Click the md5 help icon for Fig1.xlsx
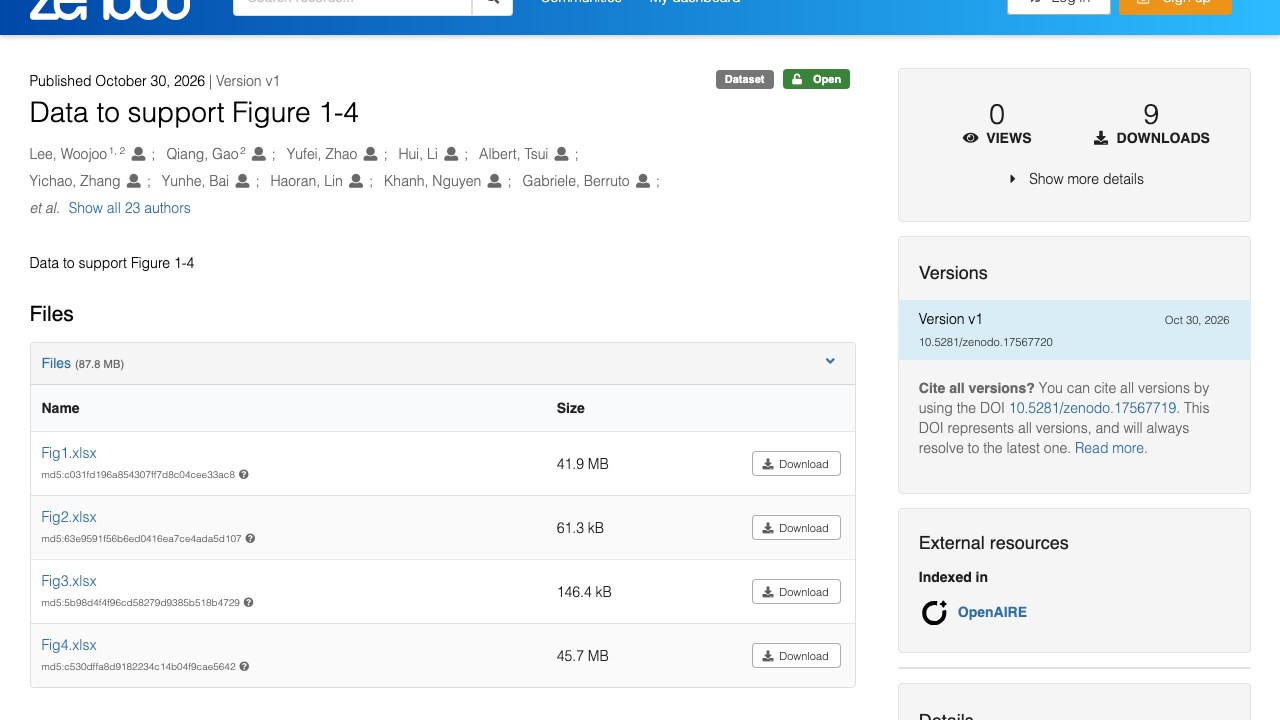Screen dimensions: 1280x720 [x=244, y=475]
